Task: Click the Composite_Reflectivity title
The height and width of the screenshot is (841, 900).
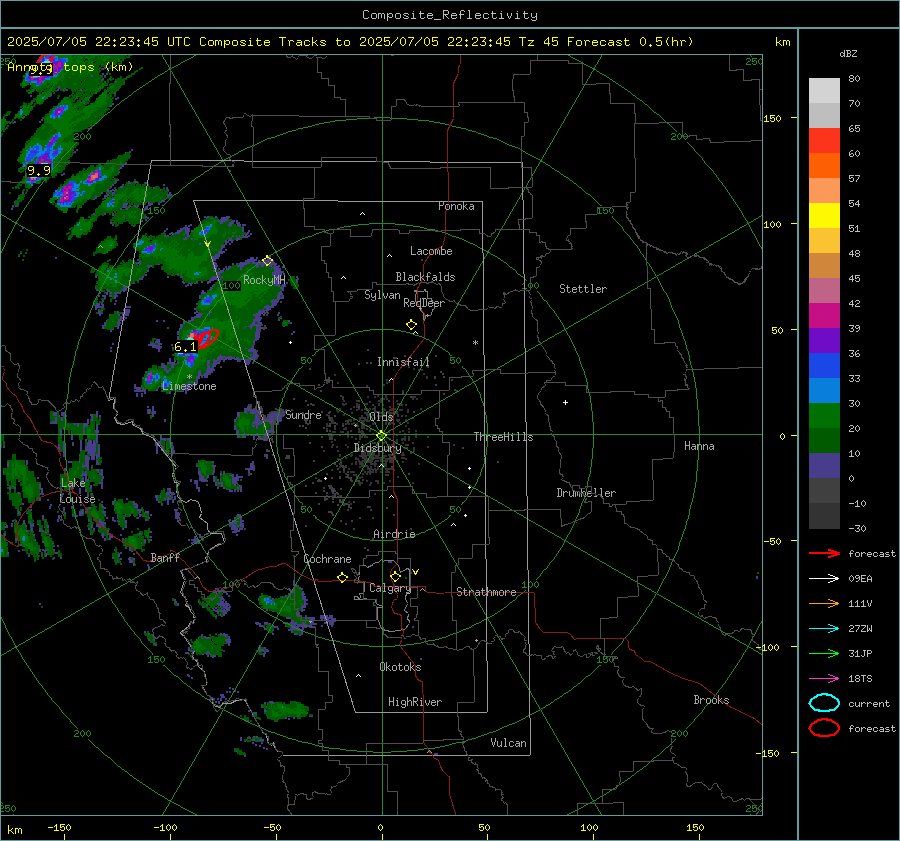Action: [x=450, y=15]
